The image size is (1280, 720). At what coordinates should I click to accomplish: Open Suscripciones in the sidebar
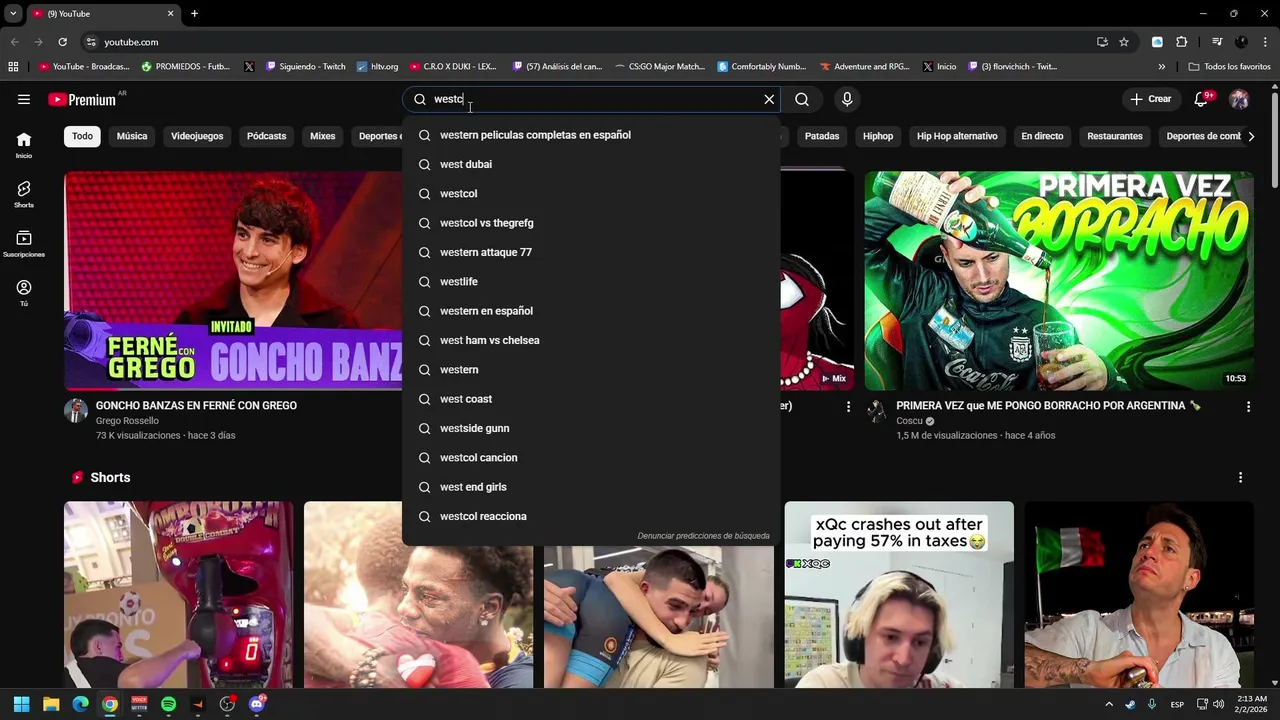[24, 244]
